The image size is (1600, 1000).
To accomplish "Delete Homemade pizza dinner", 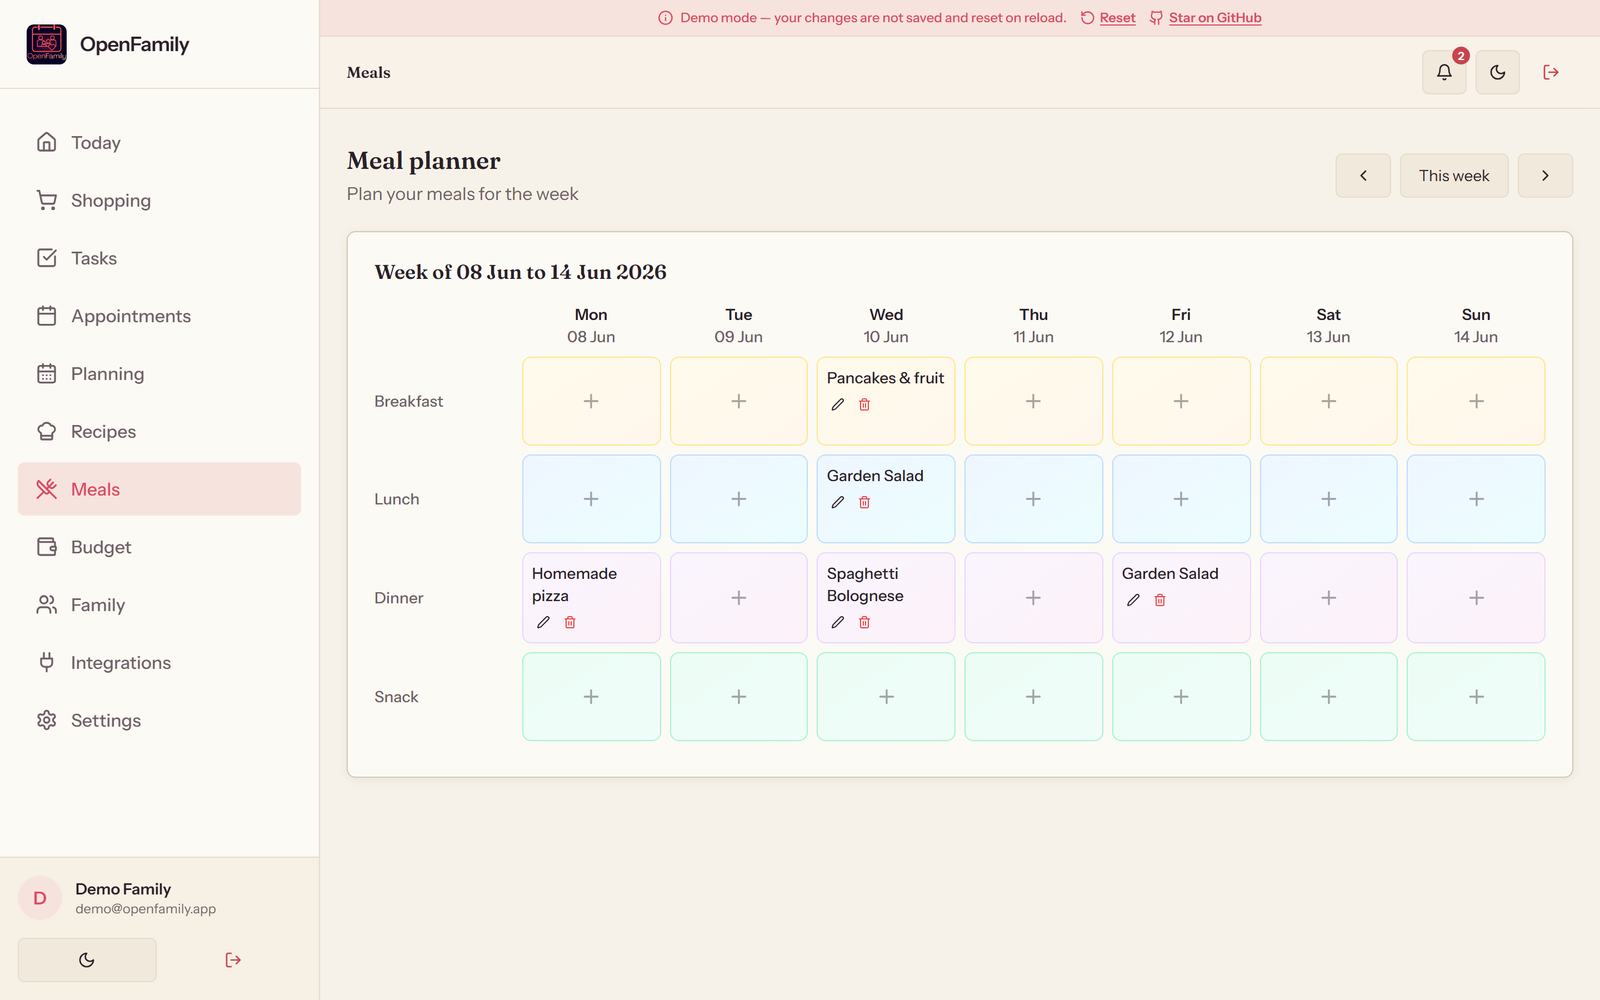I will click(570, 622).
